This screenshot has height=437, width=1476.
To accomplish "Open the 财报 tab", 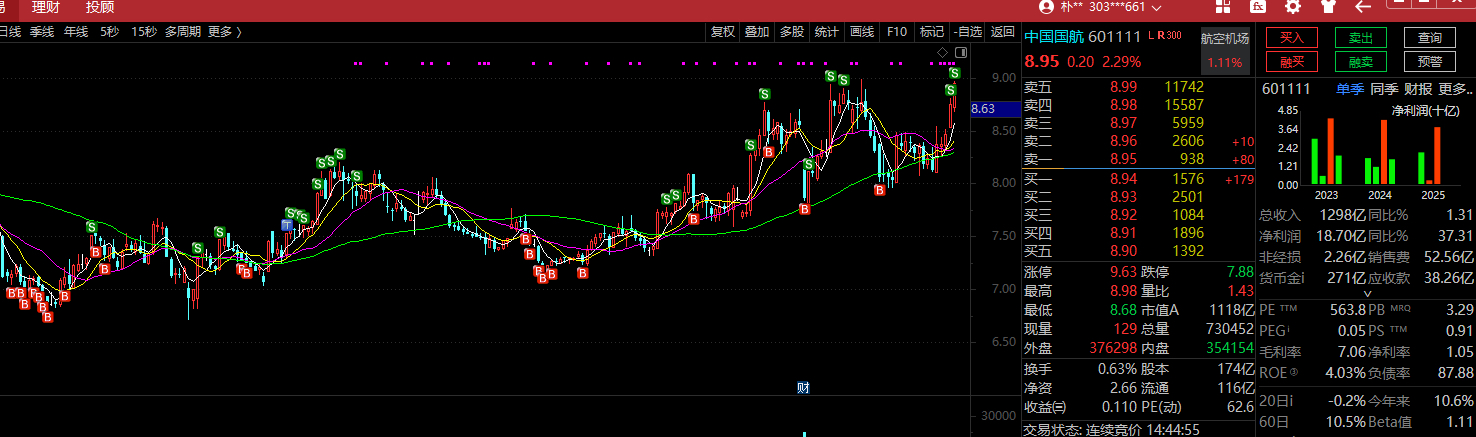I will pyautogui.click(x=1418, y=88).
